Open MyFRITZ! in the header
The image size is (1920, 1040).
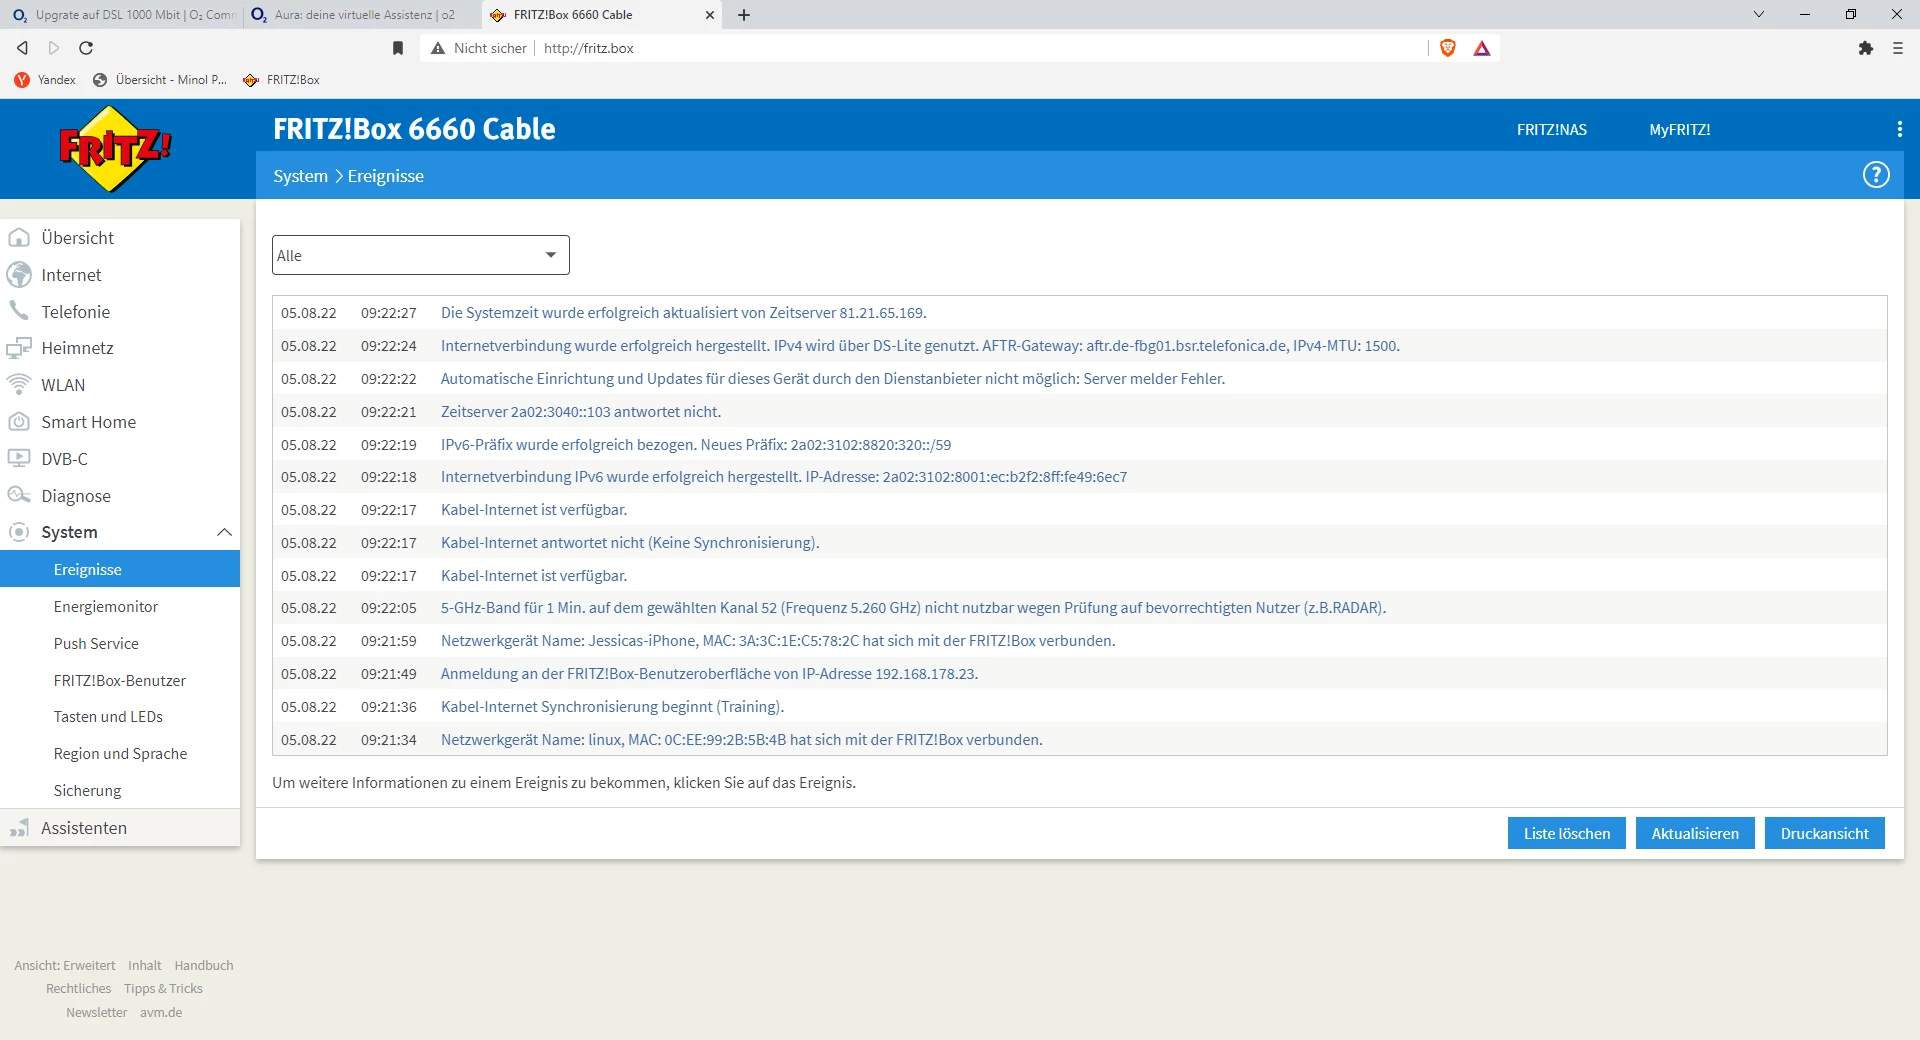[1680, 129]
